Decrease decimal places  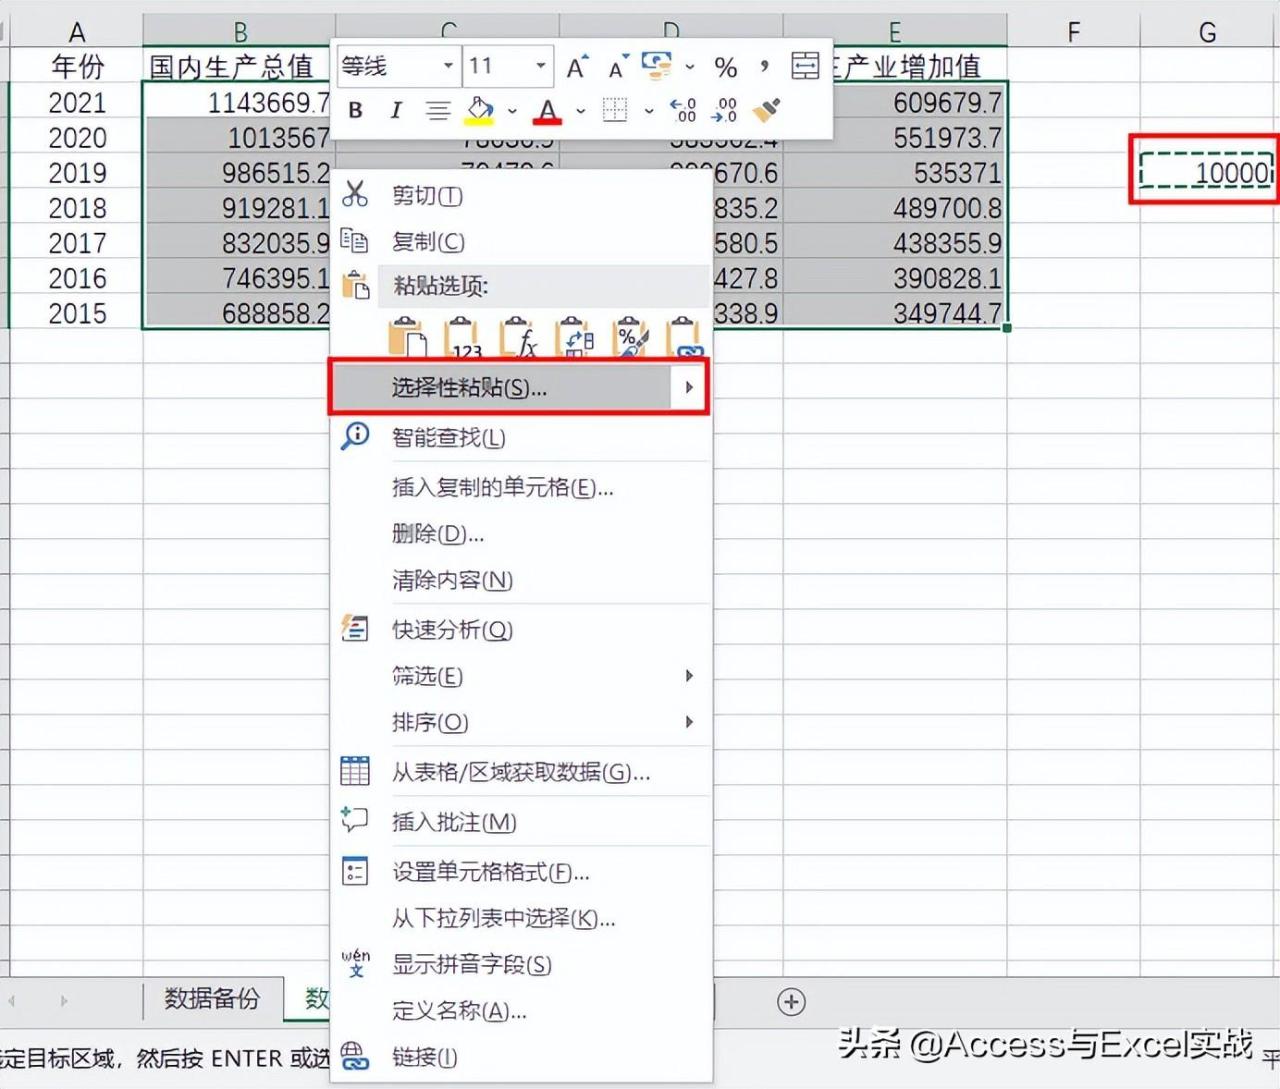726,110
